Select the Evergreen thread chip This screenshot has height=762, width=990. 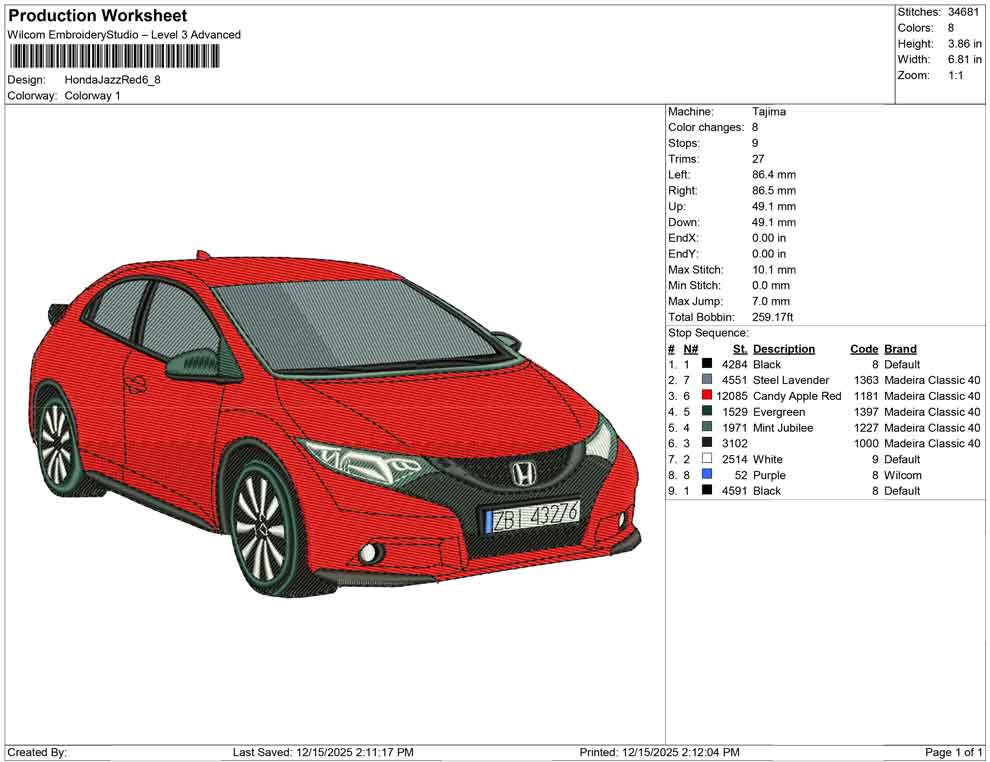pos(706,412)
